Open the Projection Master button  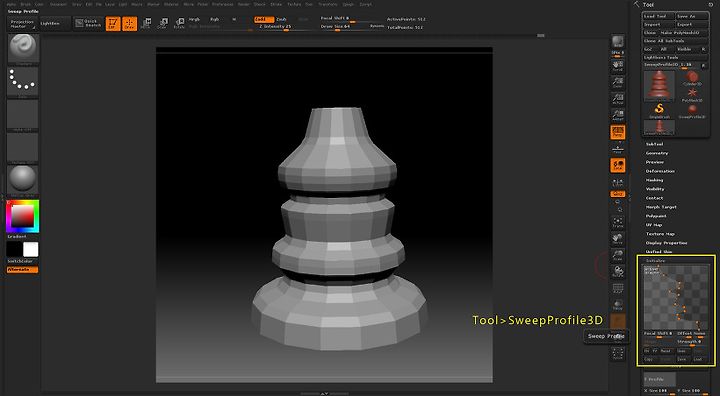pyautogui.click(x=22, y=23)
